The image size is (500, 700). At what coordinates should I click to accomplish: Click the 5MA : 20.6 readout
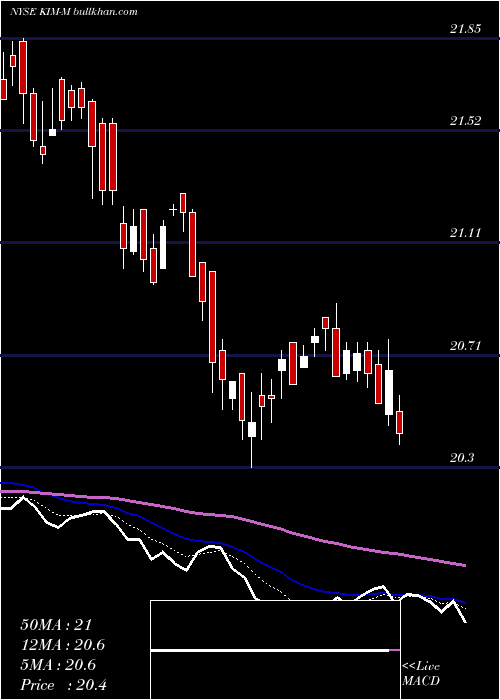coord(58,665)
